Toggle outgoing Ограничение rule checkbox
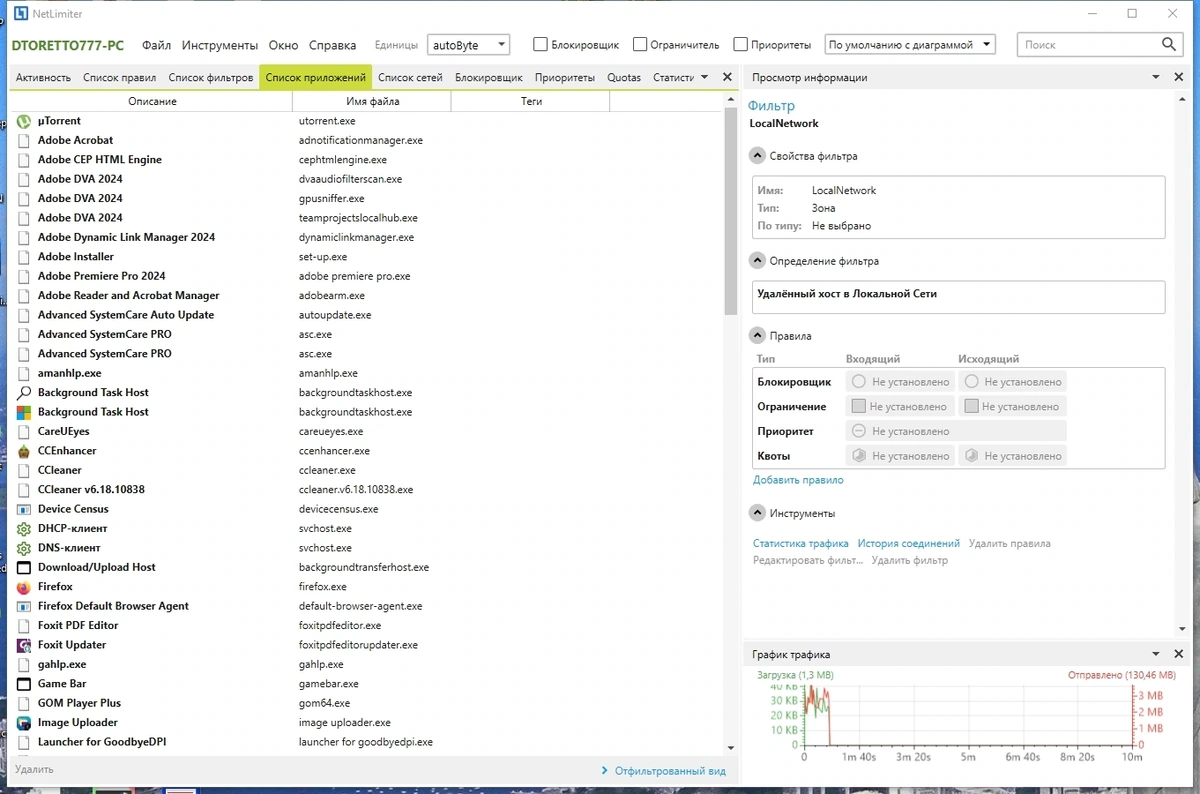The height and width of the screenshot is (794, 1200). pyautogui.click(x=970, y=406)
